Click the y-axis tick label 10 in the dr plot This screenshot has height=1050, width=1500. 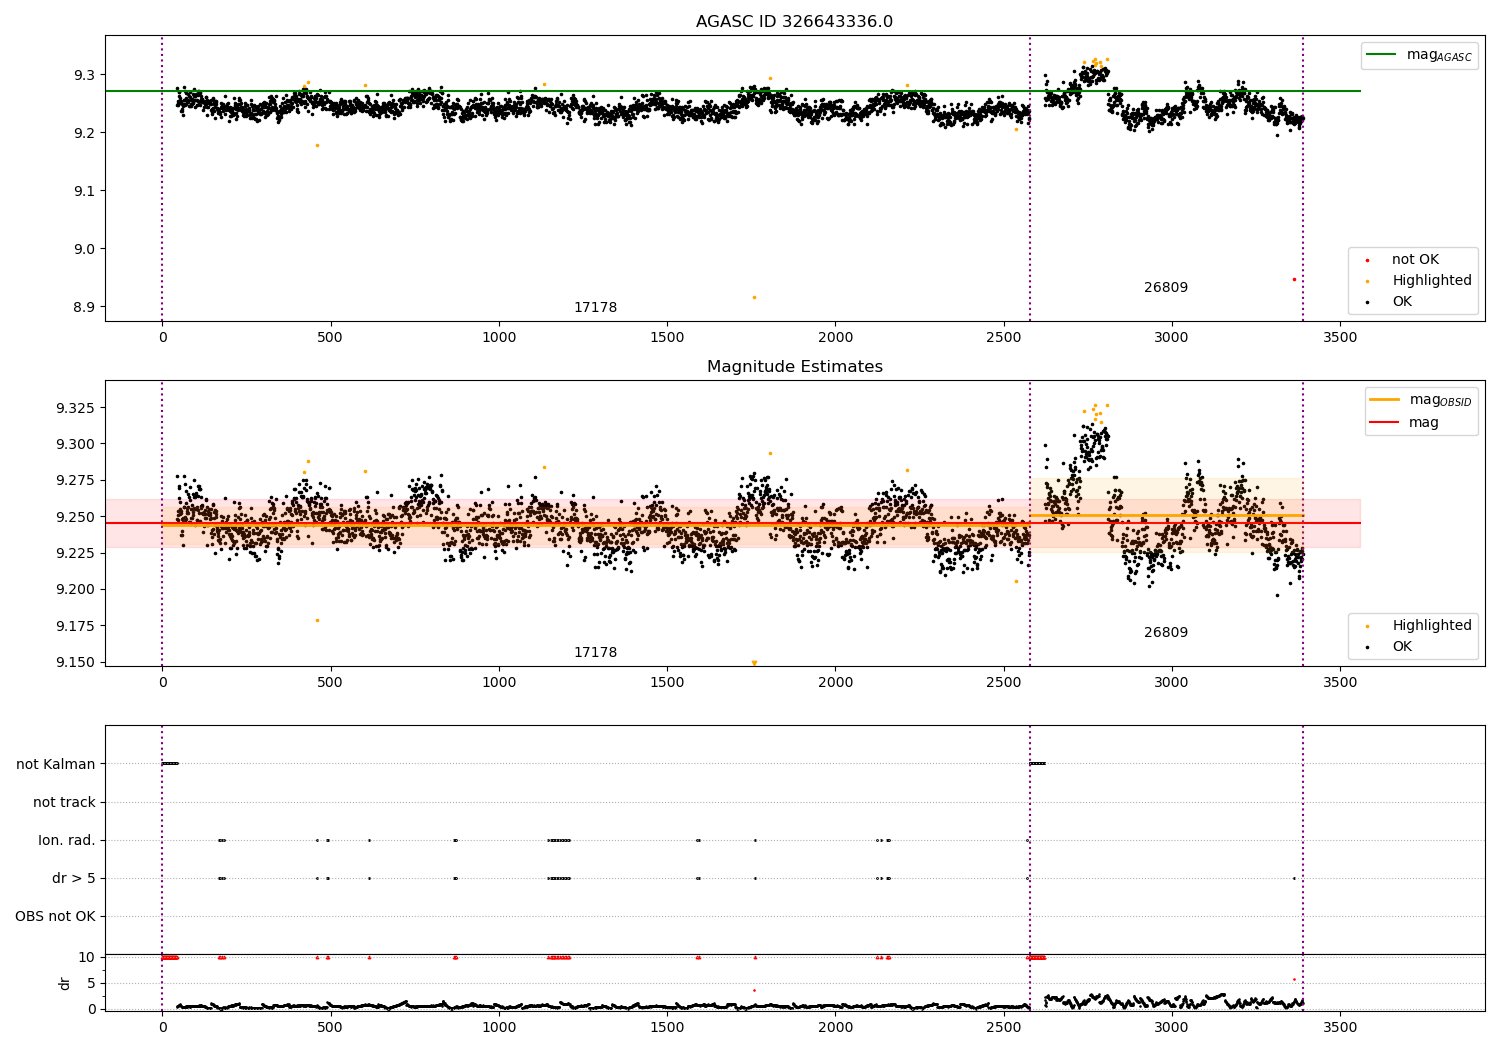87,957
